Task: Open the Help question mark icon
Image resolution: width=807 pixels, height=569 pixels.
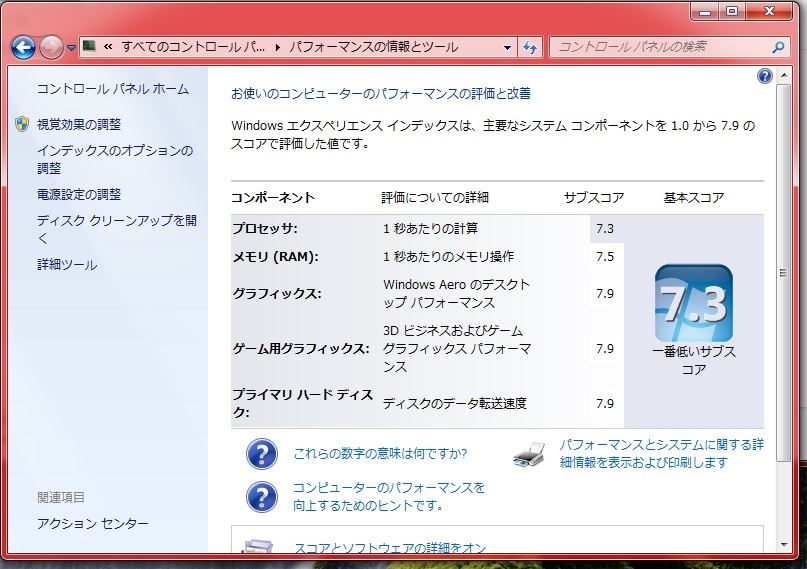Action: tap(765, 76)
